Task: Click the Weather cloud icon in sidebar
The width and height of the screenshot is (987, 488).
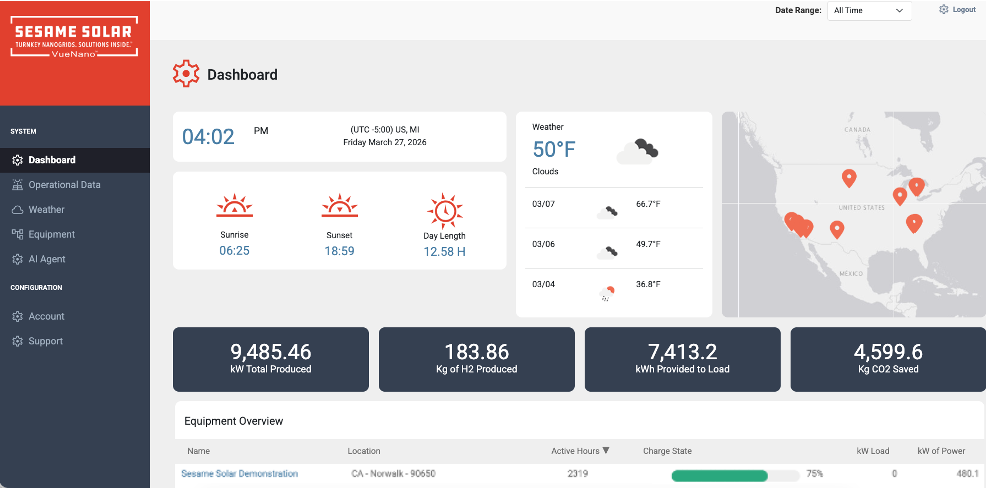Action: point(17,210)
